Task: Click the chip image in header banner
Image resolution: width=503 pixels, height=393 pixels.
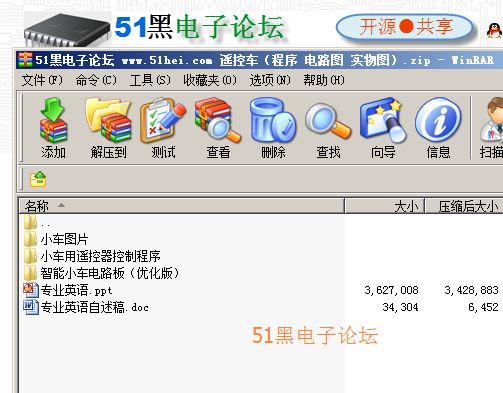Action: [x=67, y=30]
